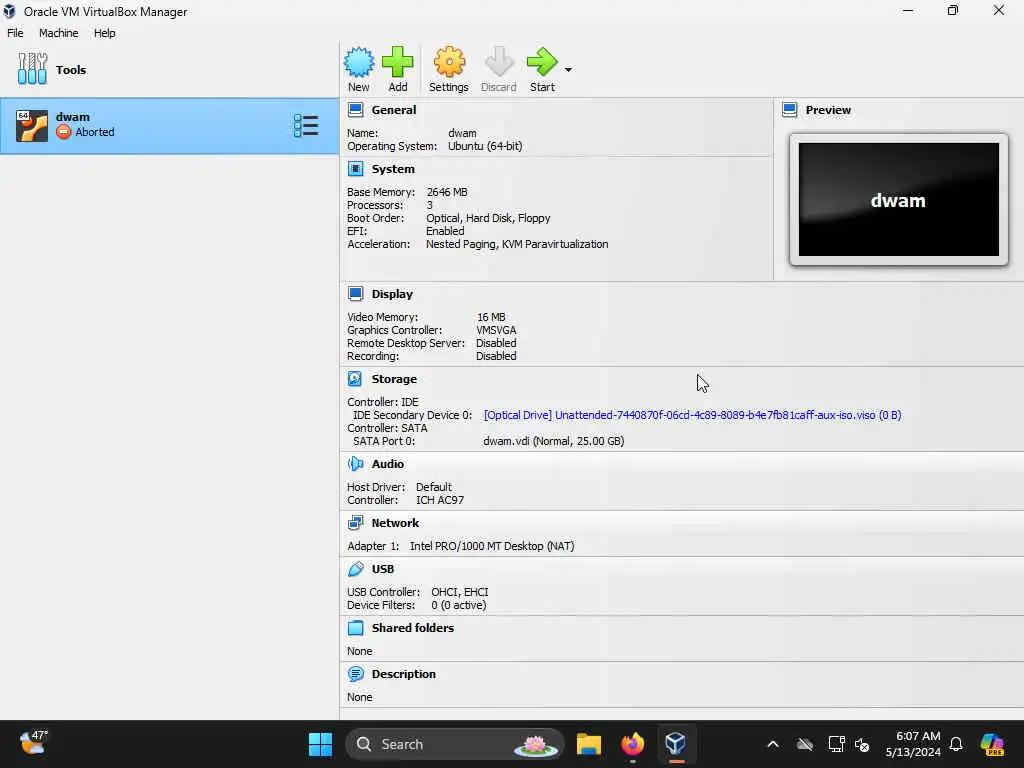Click the muted volume tray icon
The image size is (1024, 768).
(x=862, y=744)
